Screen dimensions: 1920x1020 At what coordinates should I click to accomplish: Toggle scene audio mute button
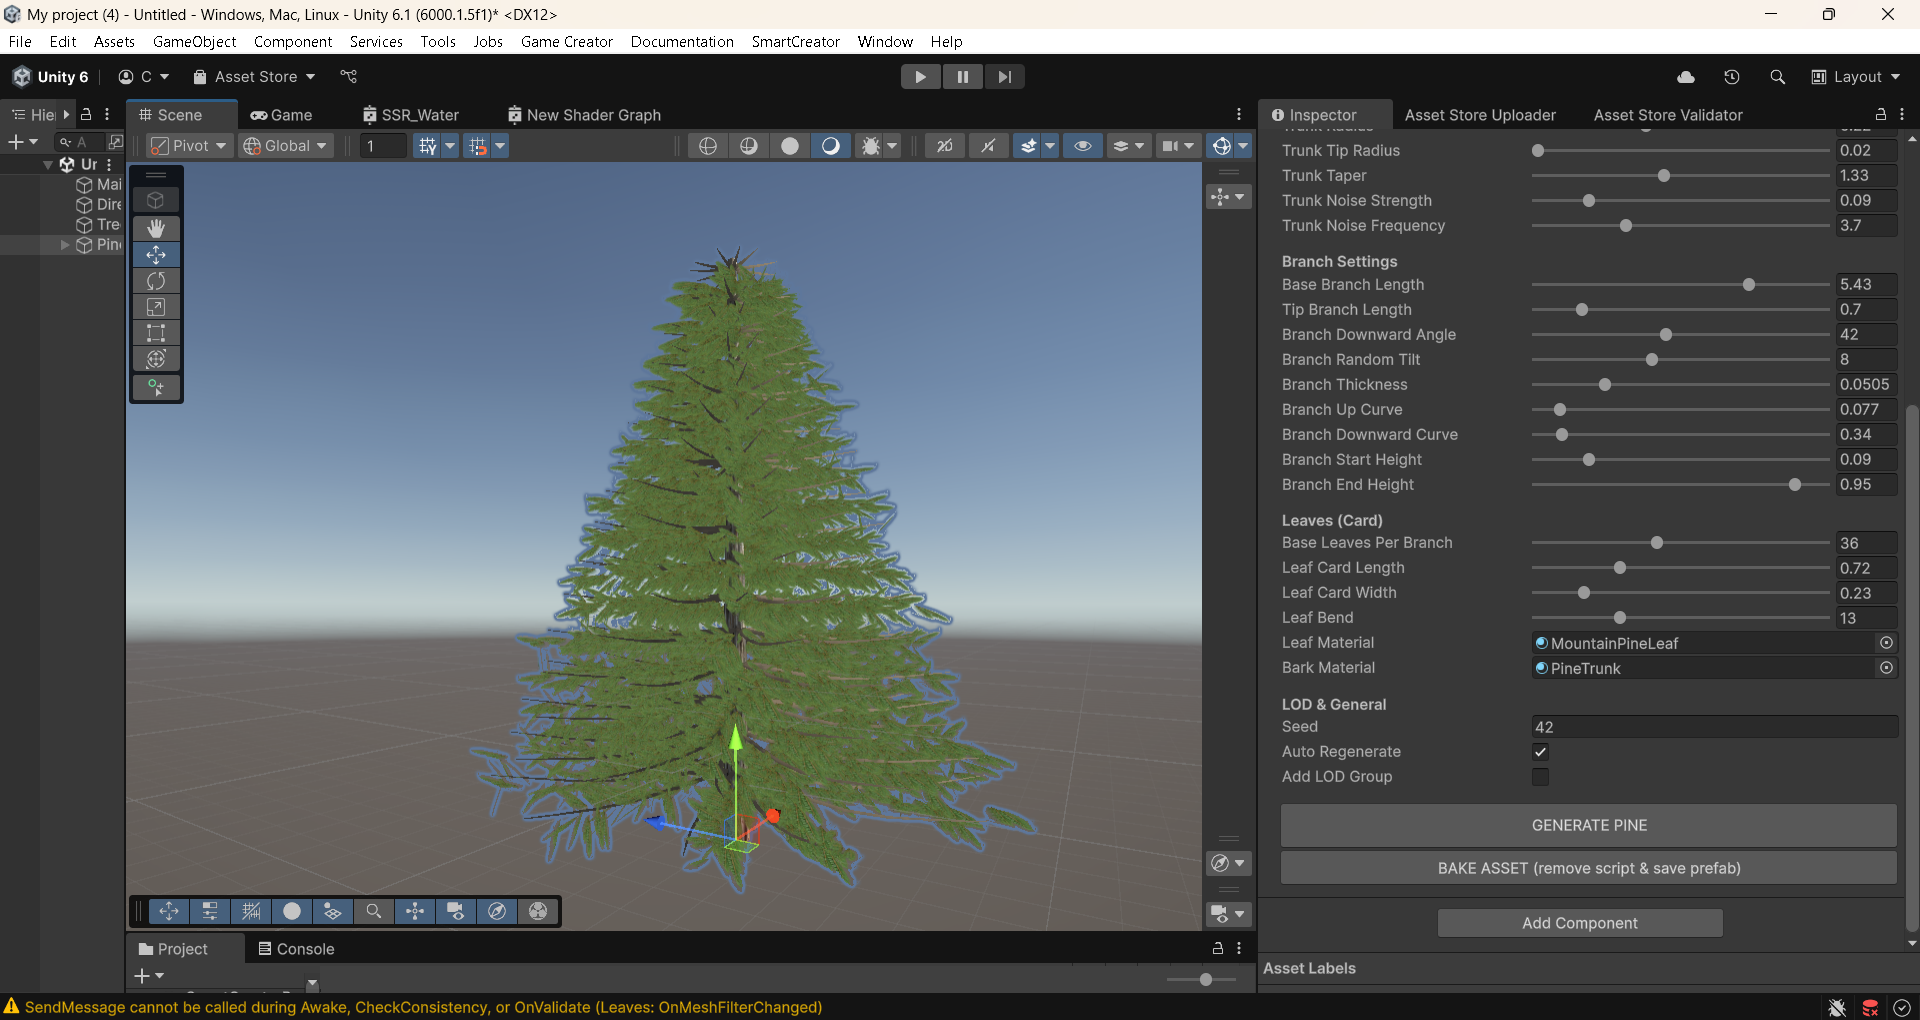[x=988, y=146]
